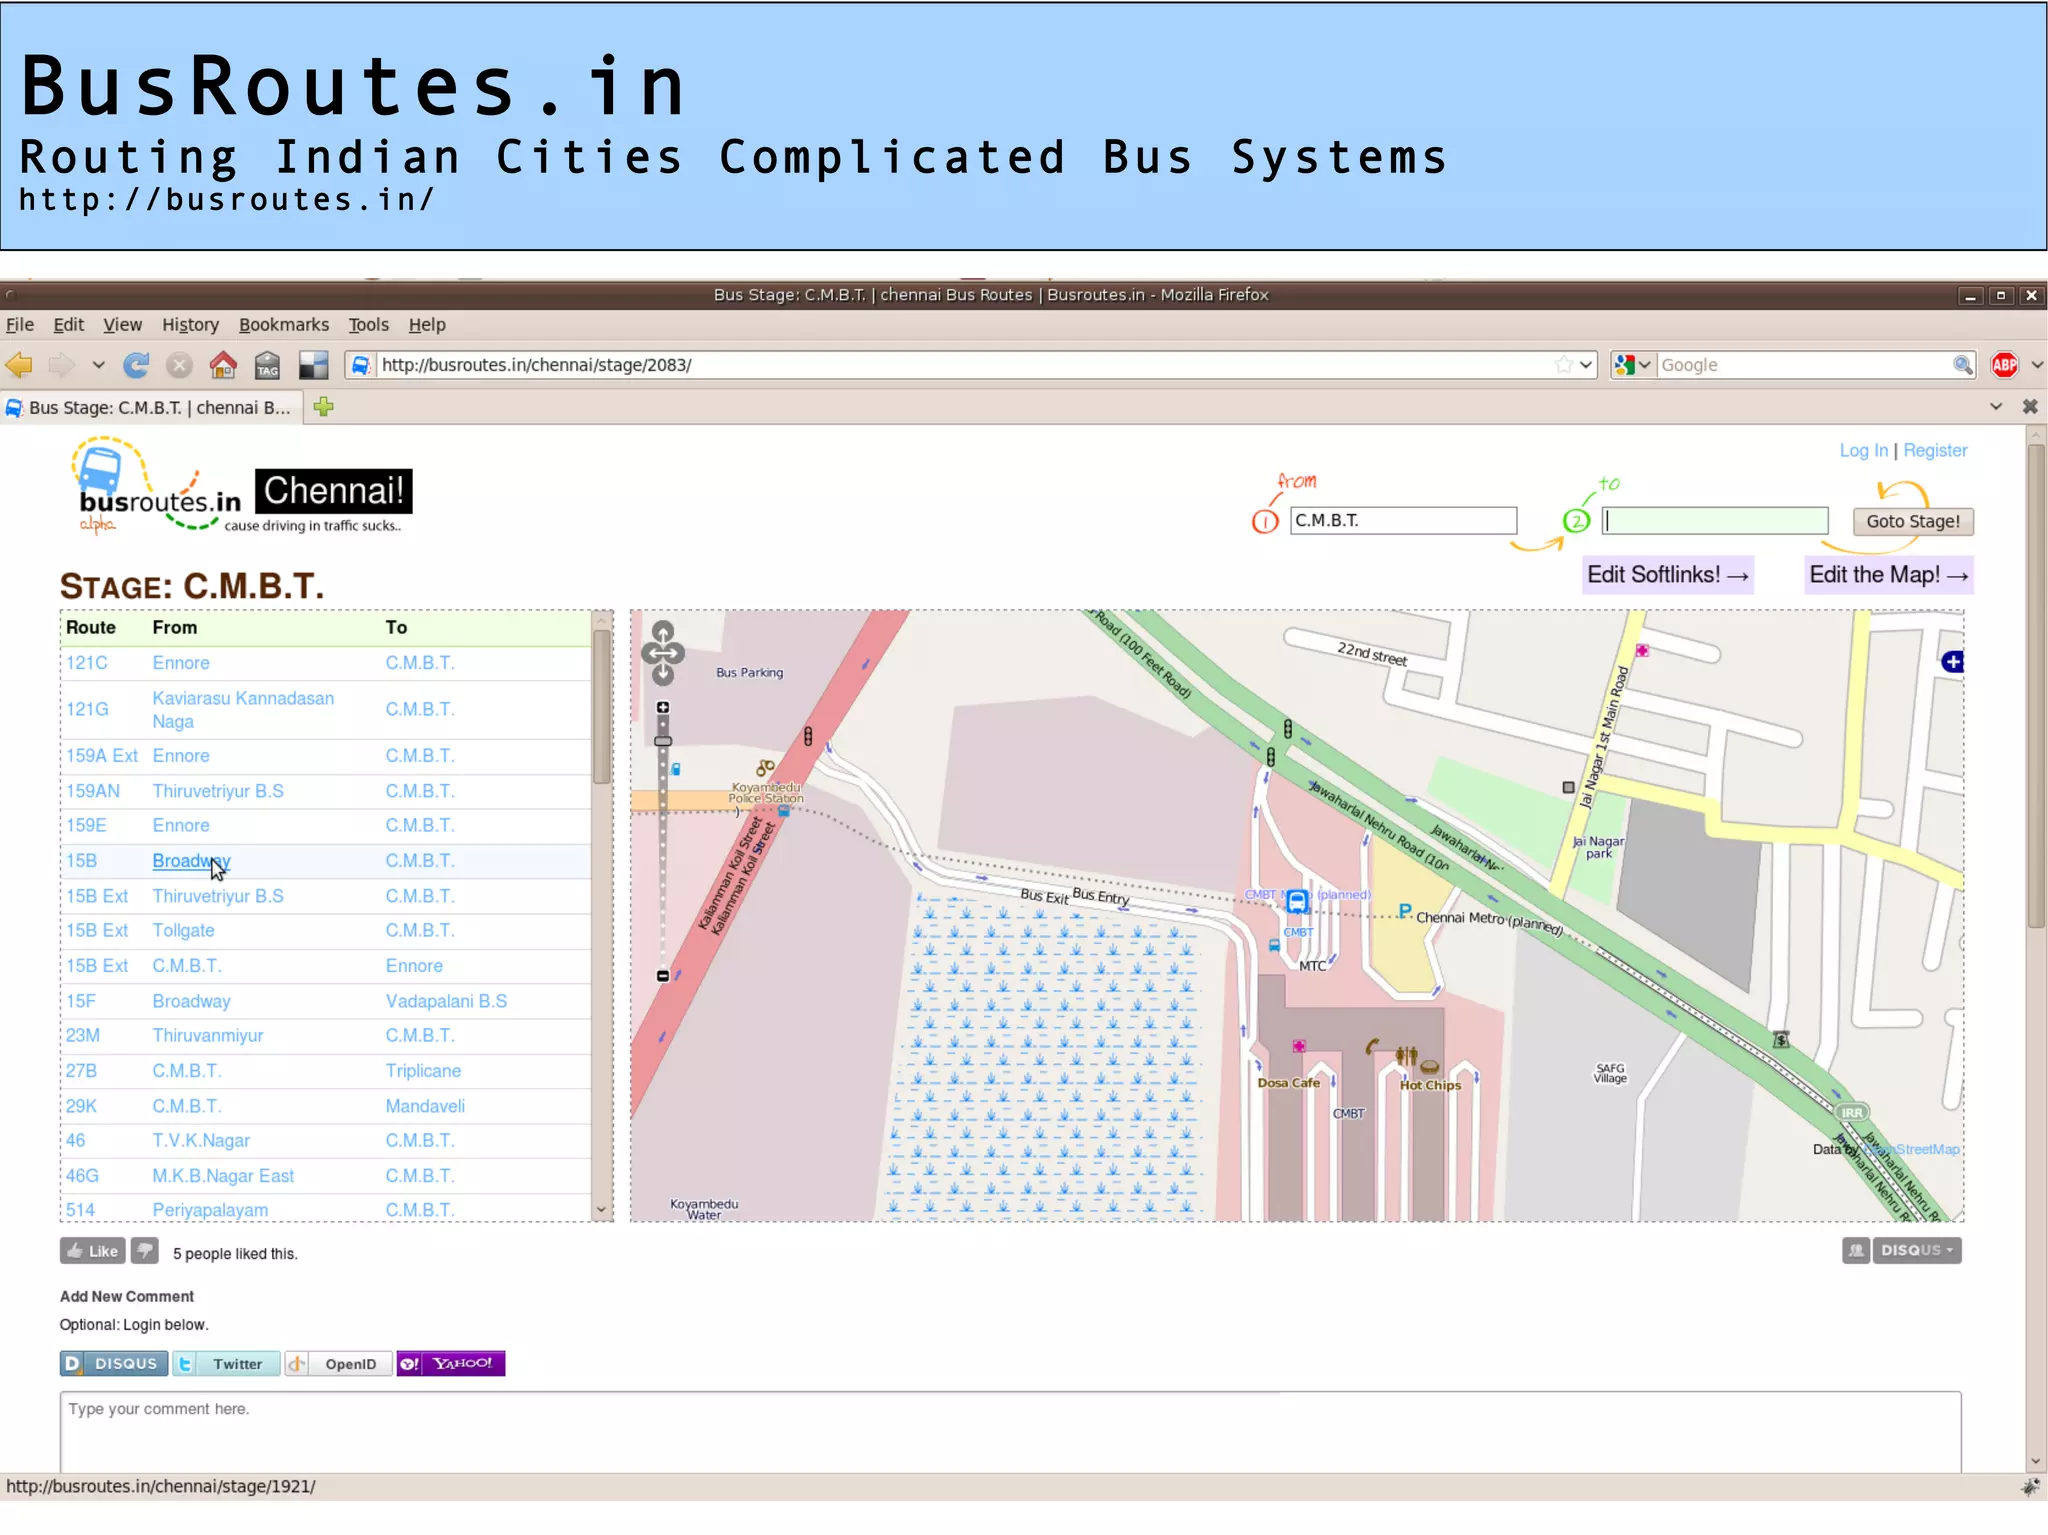Reload the page with the refresh icon
Screen dimensions: 2048x1535
coord(136,365)
